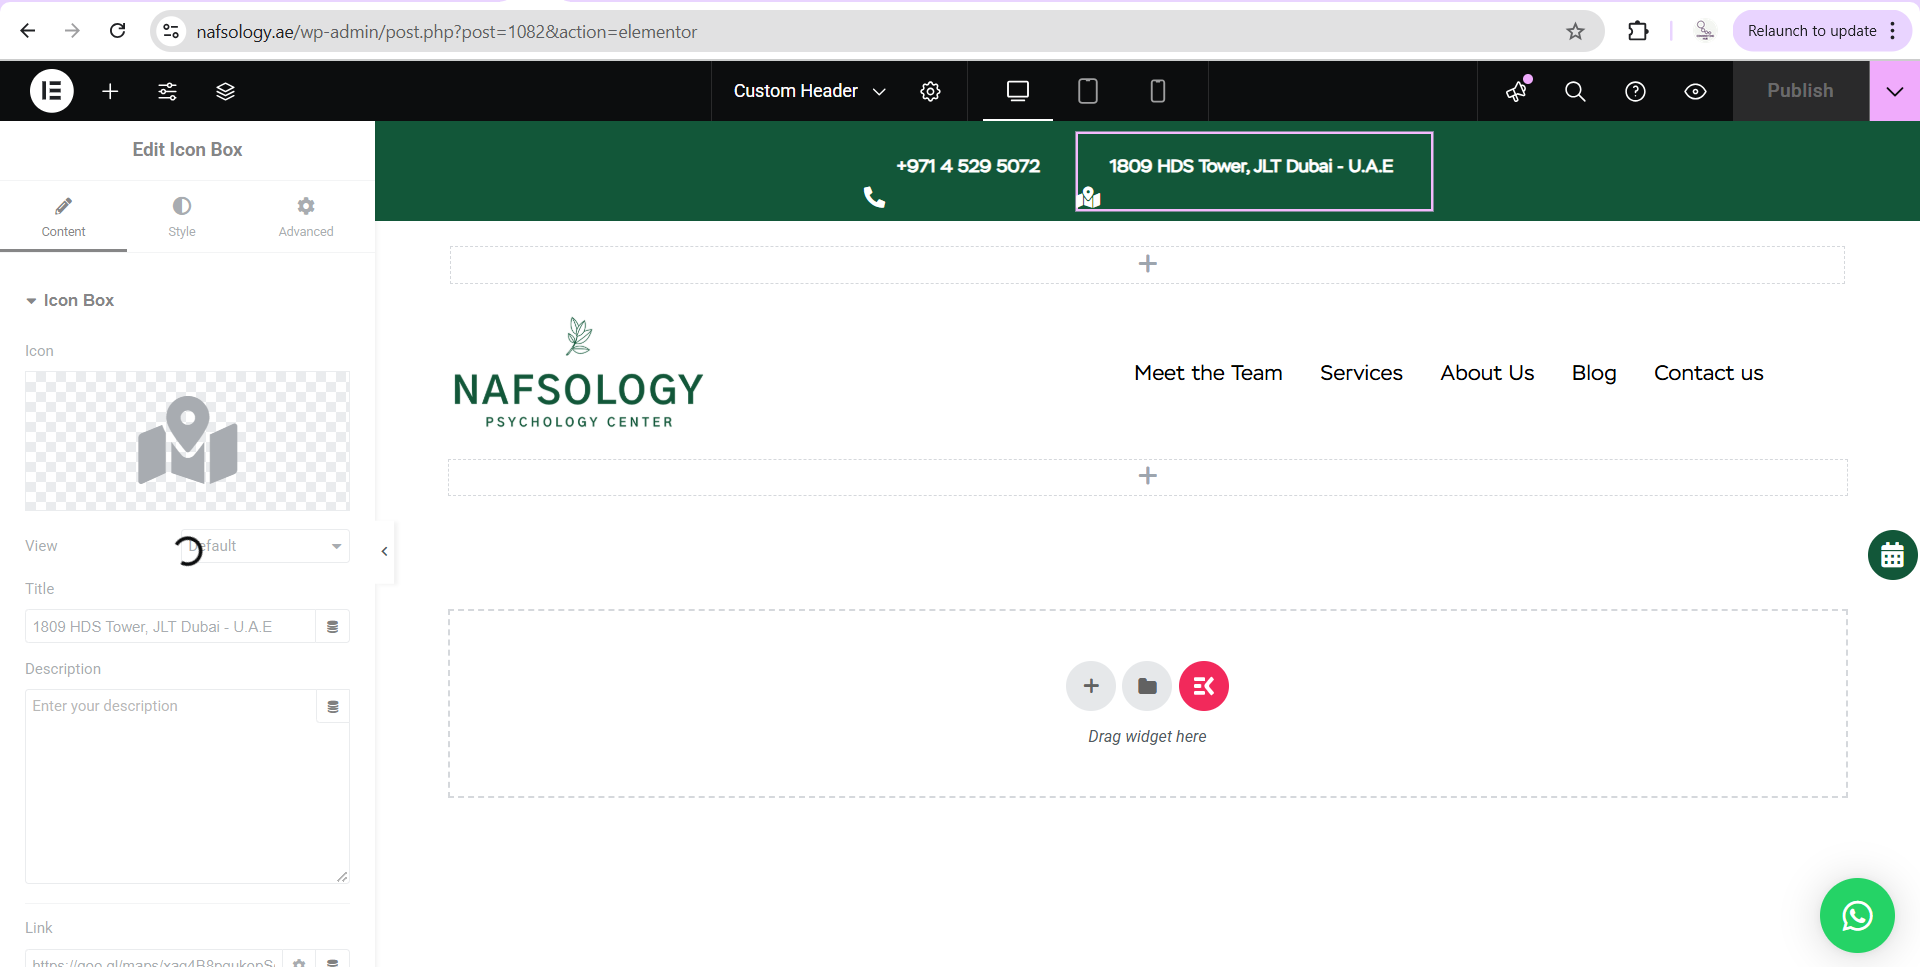View site information icon in address bar
The width and height of the screenshot is (1920, 967).
coord(172,31)
